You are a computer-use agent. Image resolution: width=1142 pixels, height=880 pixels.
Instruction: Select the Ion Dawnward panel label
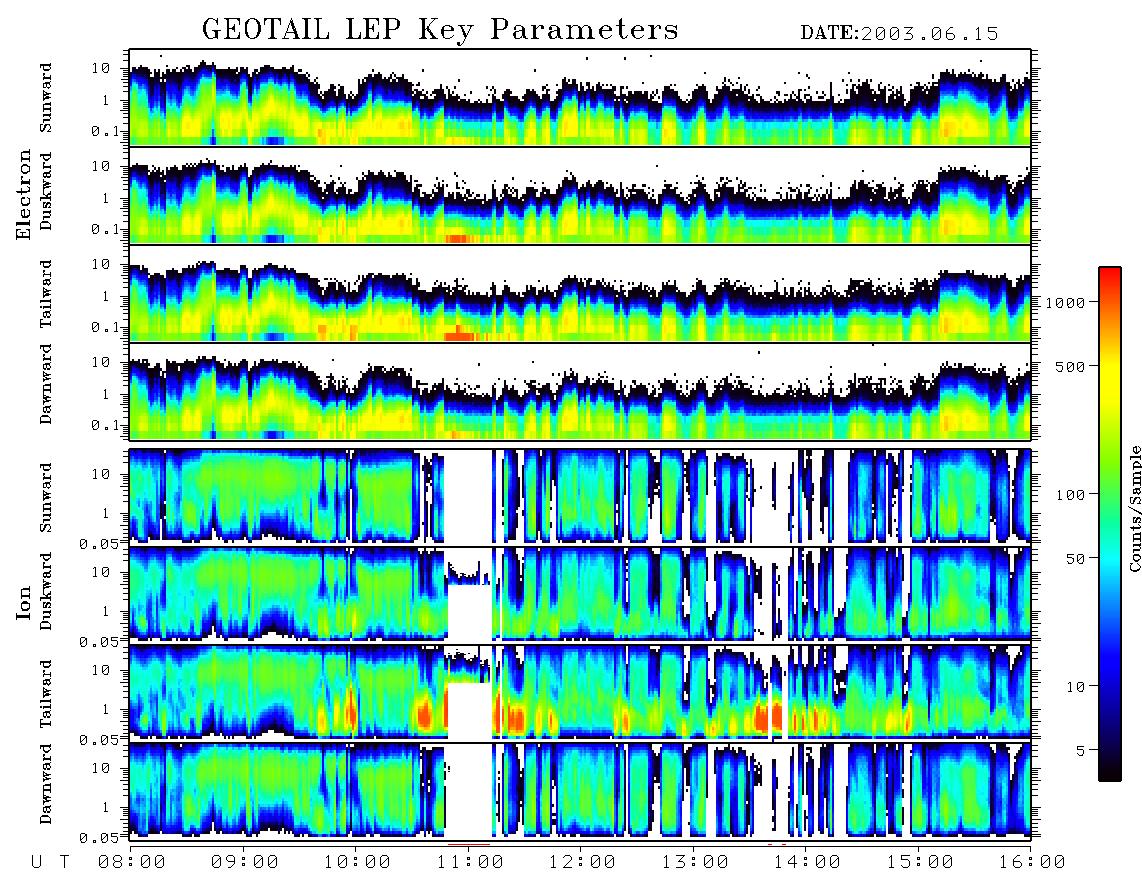point(46,784)
